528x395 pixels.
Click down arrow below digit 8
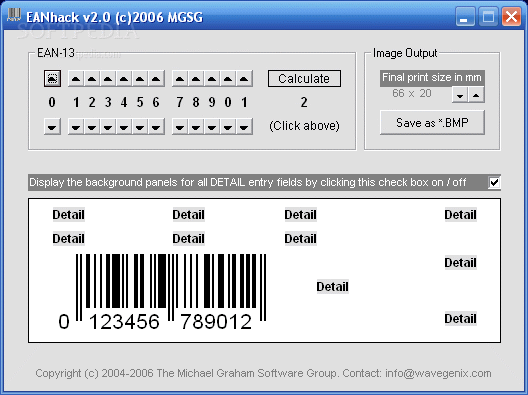[x=196, y=127]
